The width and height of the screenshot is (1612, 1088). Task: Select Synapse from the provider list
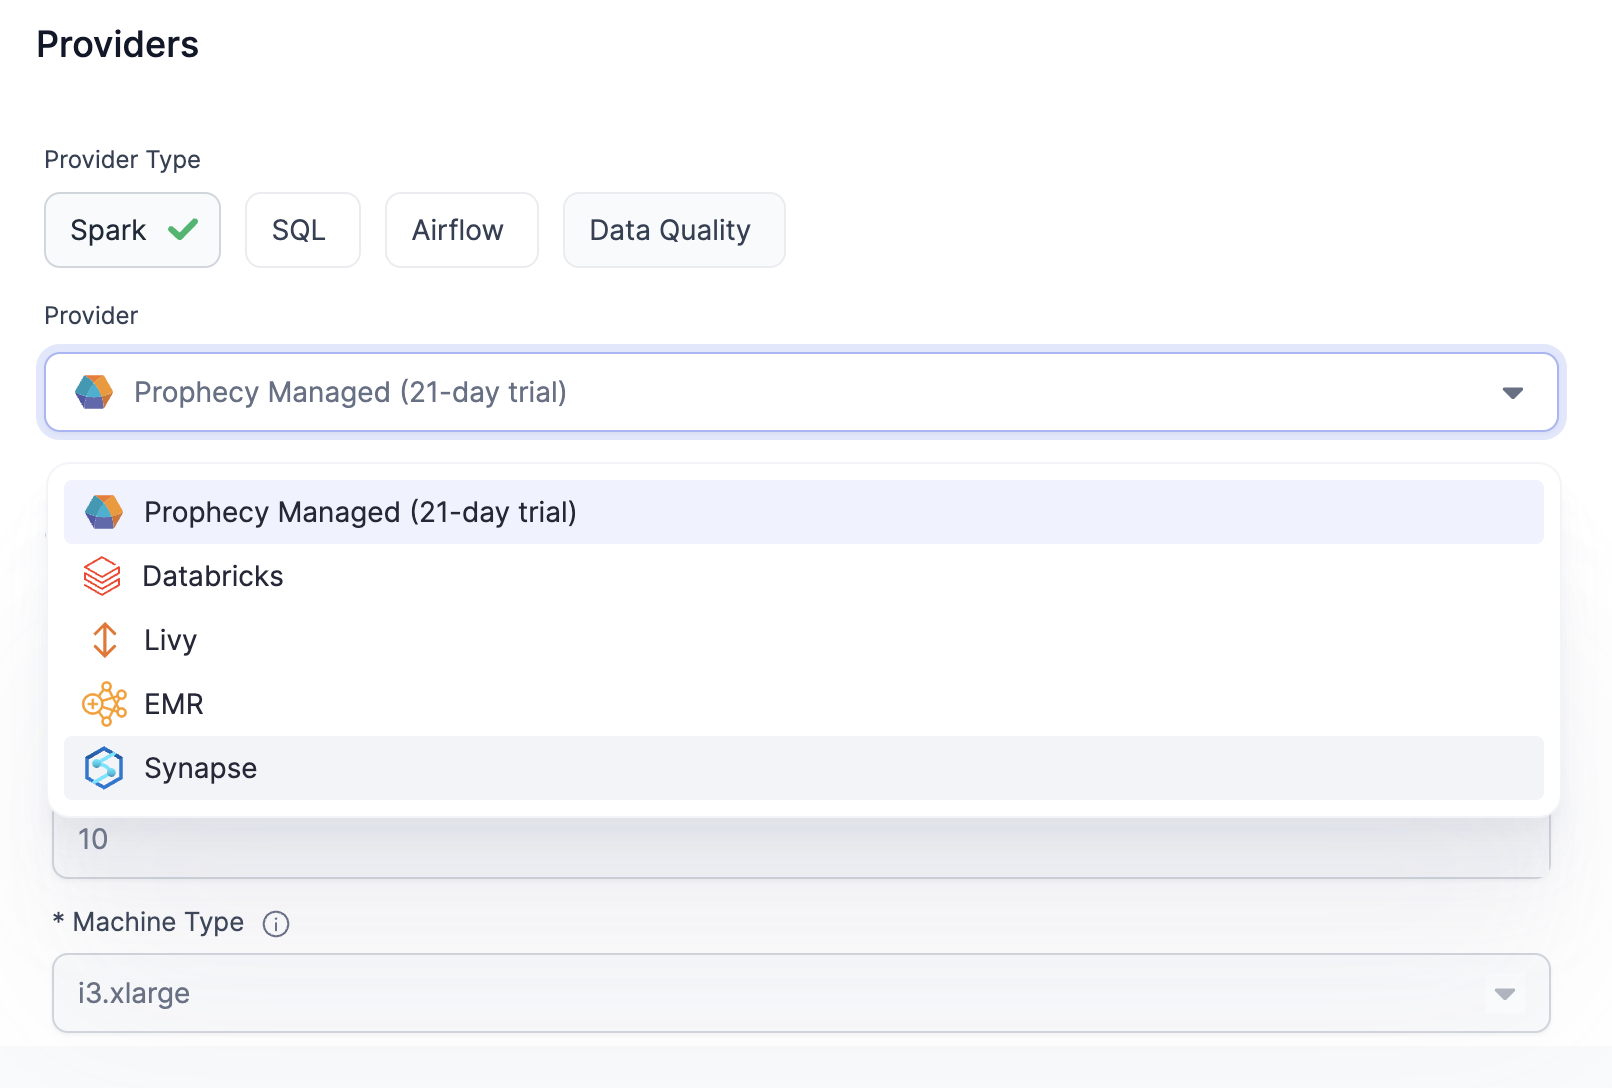tap(804, 768)
